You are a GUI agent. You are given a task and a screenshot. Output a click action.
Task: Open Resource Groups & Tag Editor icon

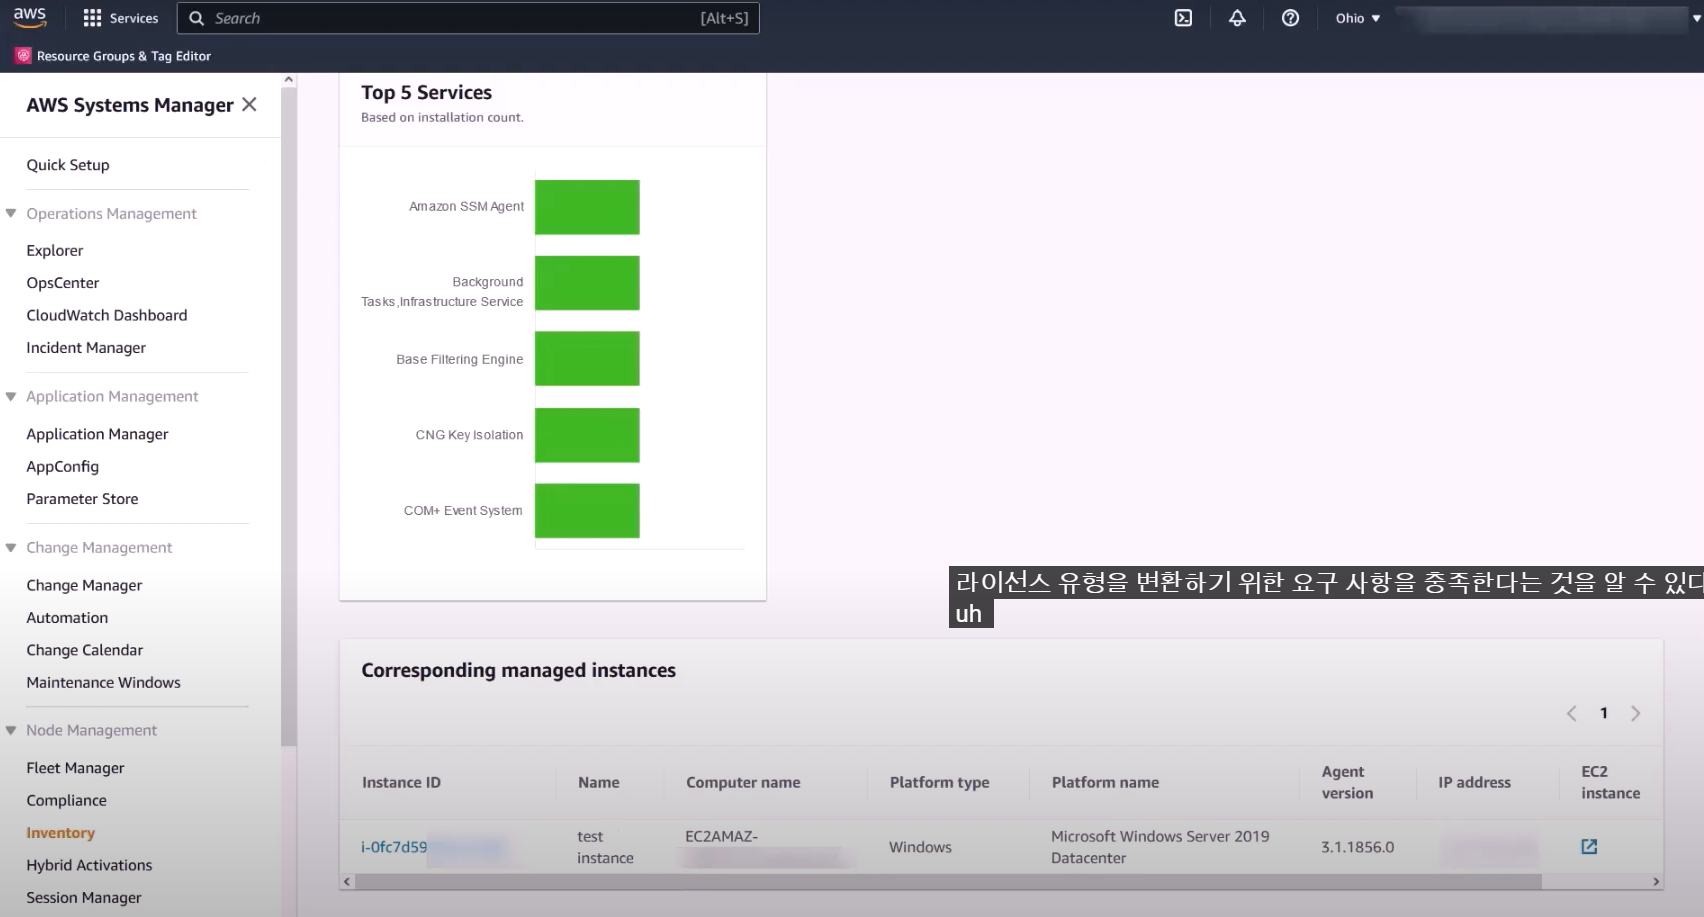pyautogui.click(x=23, y=56)
